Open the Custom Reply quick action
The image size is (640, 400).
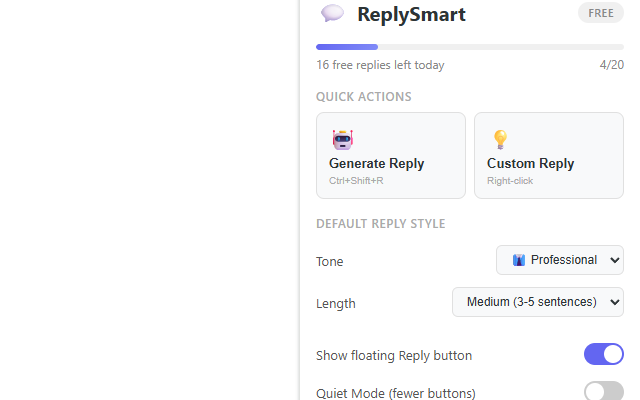pyautogui.click(x=549, y=156)
